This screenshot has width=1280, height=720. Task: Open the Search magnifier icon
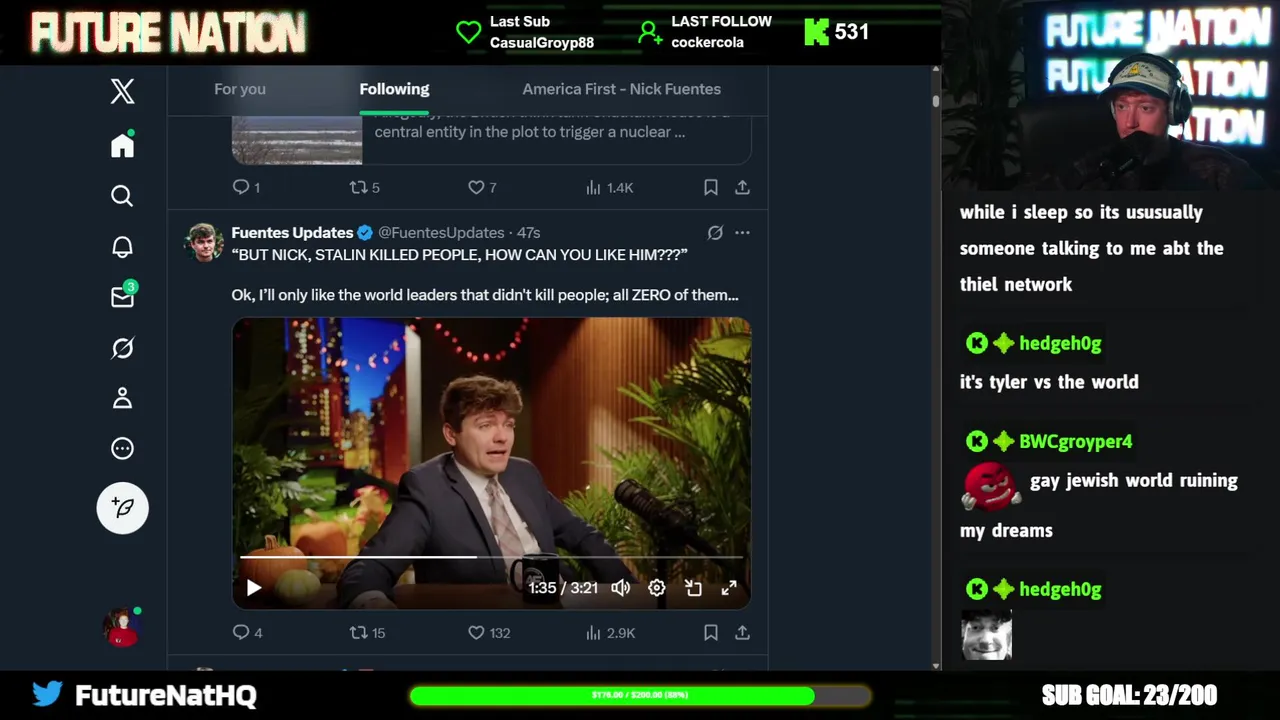[x=122, y=196]
